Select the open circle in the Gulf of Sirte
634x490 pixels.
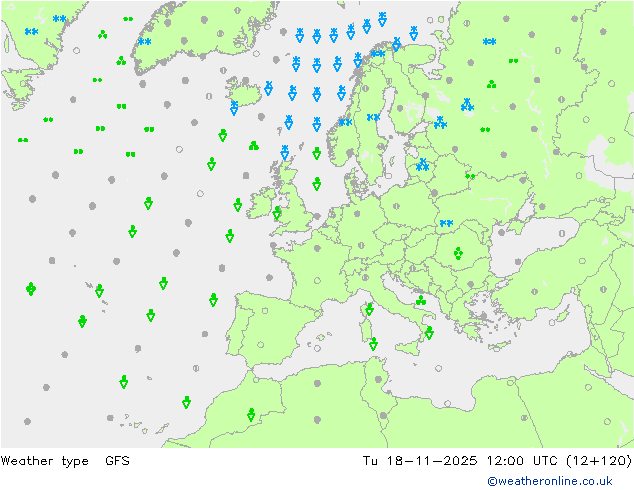447,403
